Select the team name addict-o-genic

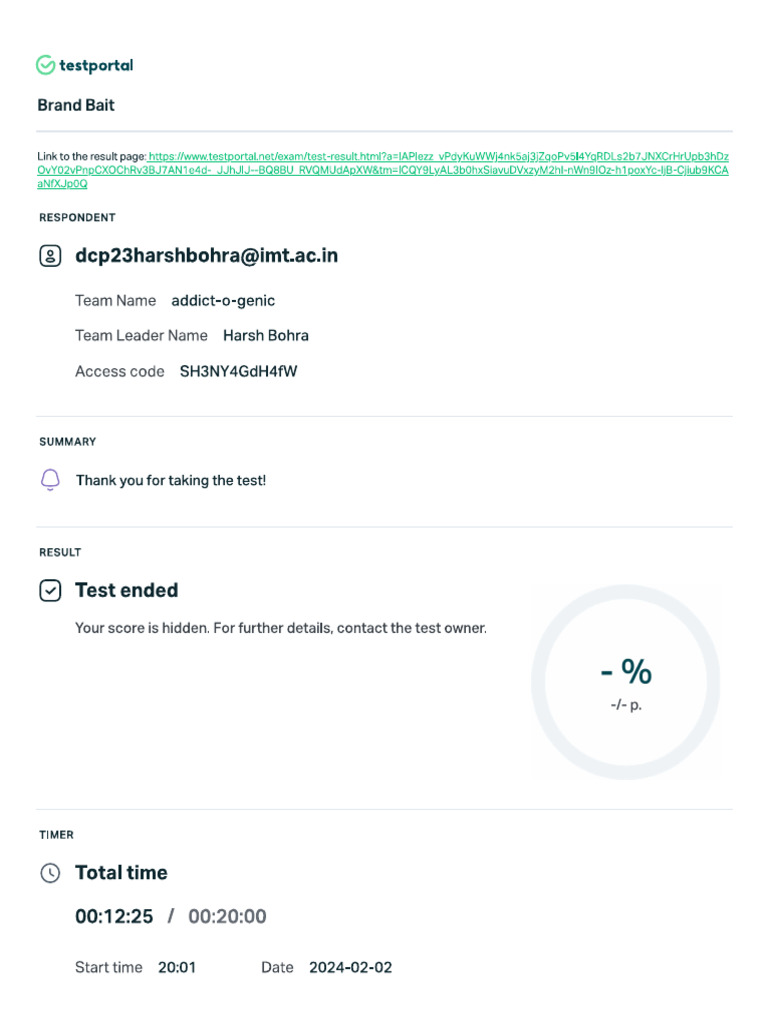click(223, 301)
